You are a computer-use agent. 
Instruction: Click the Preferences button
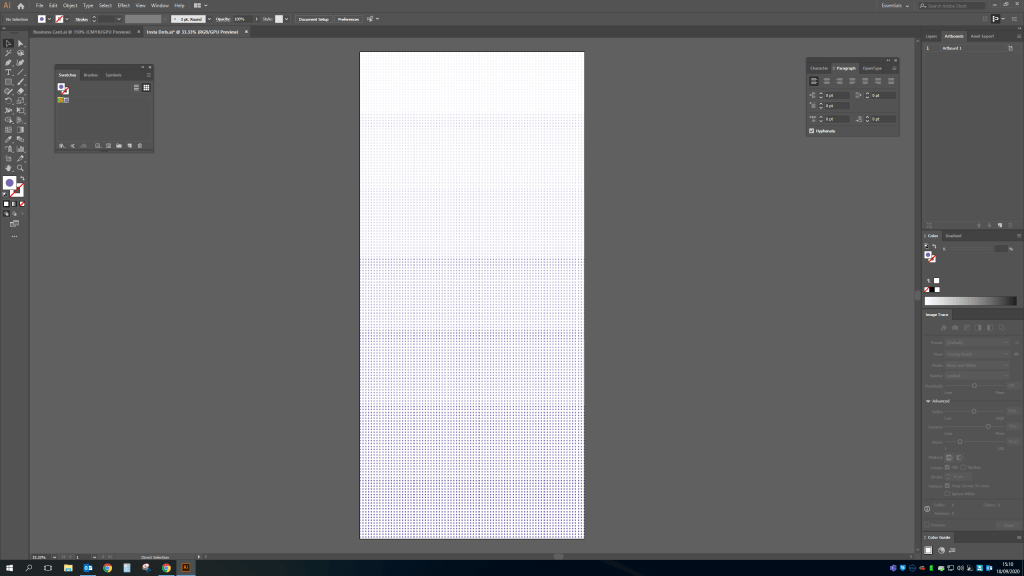tap(347, 19)
